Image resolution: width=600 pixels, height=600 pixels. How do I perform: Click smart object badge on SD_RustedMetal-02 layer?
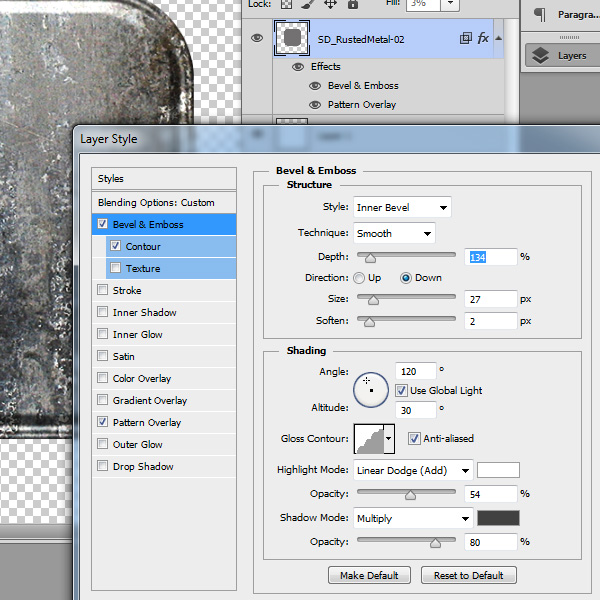tap(466, 38)
